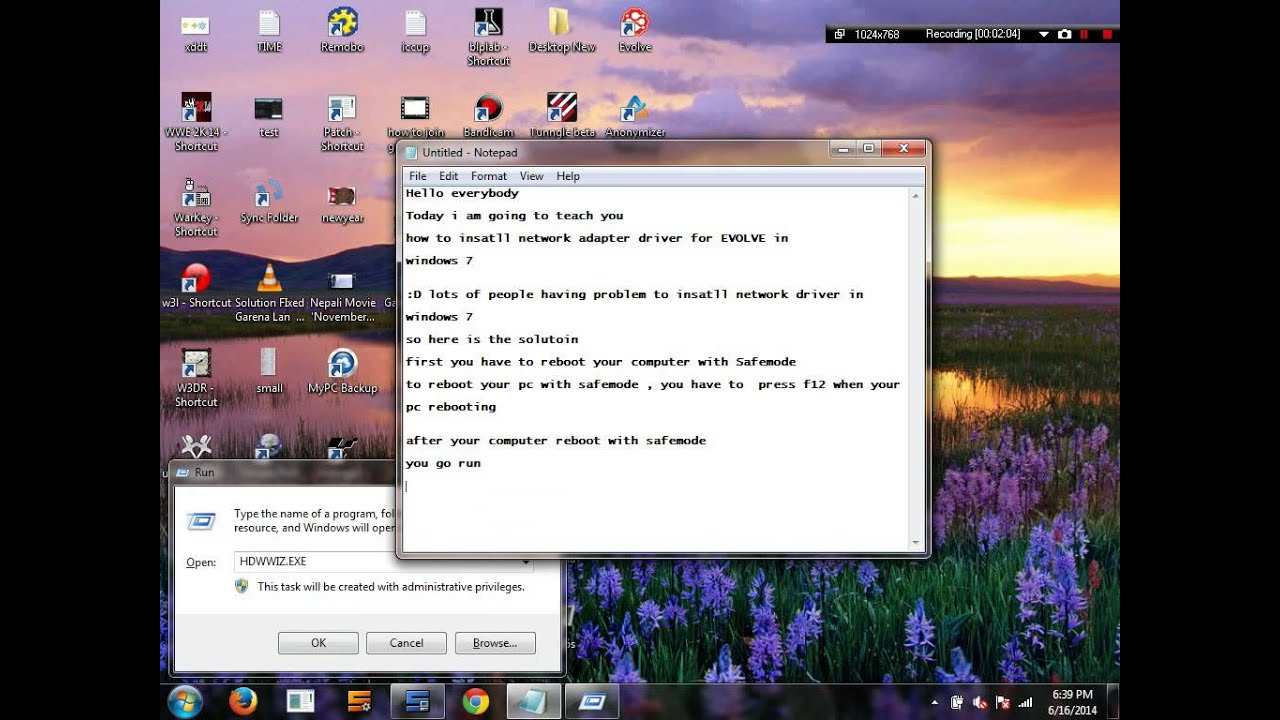Click OK in the Run dialog
Viewport: 1280px width, 720px height.
pos(318,643)
